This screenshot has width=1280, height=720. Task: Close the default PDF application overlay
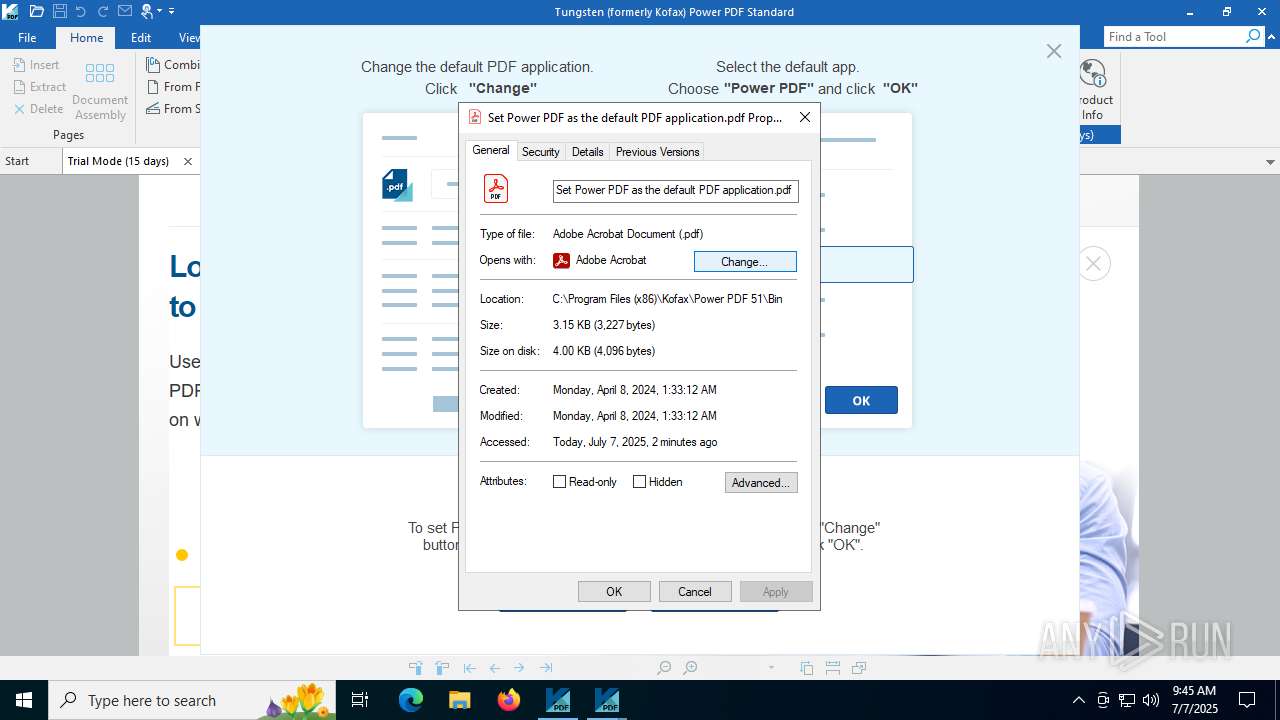coord(1054,51)
